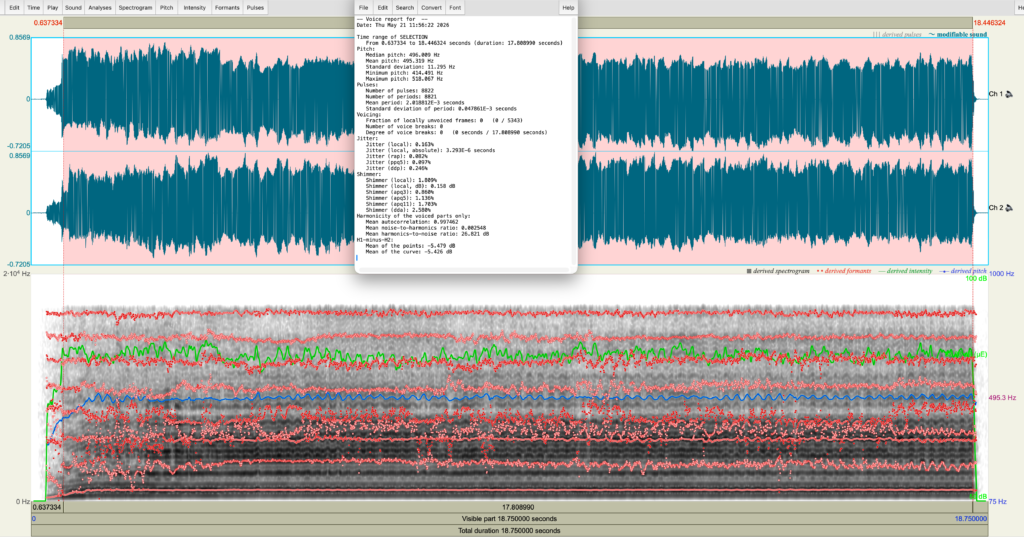Click inside the voice report text area

pyautogui.click(x=466, y=140)
